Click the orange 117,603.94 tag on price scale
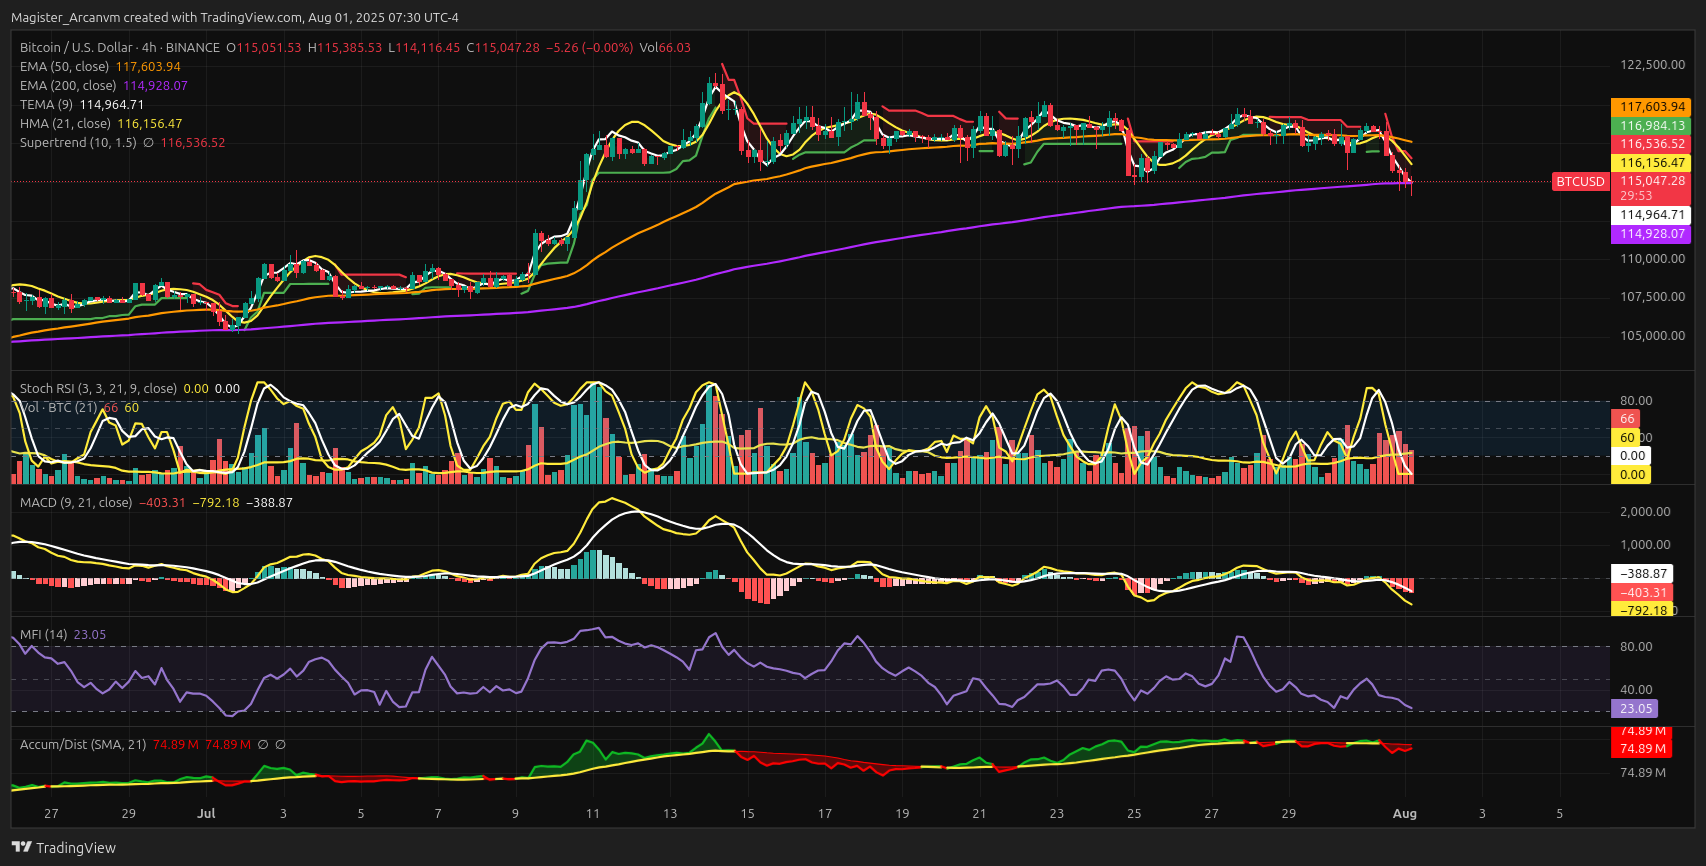 coord(1651,106)
